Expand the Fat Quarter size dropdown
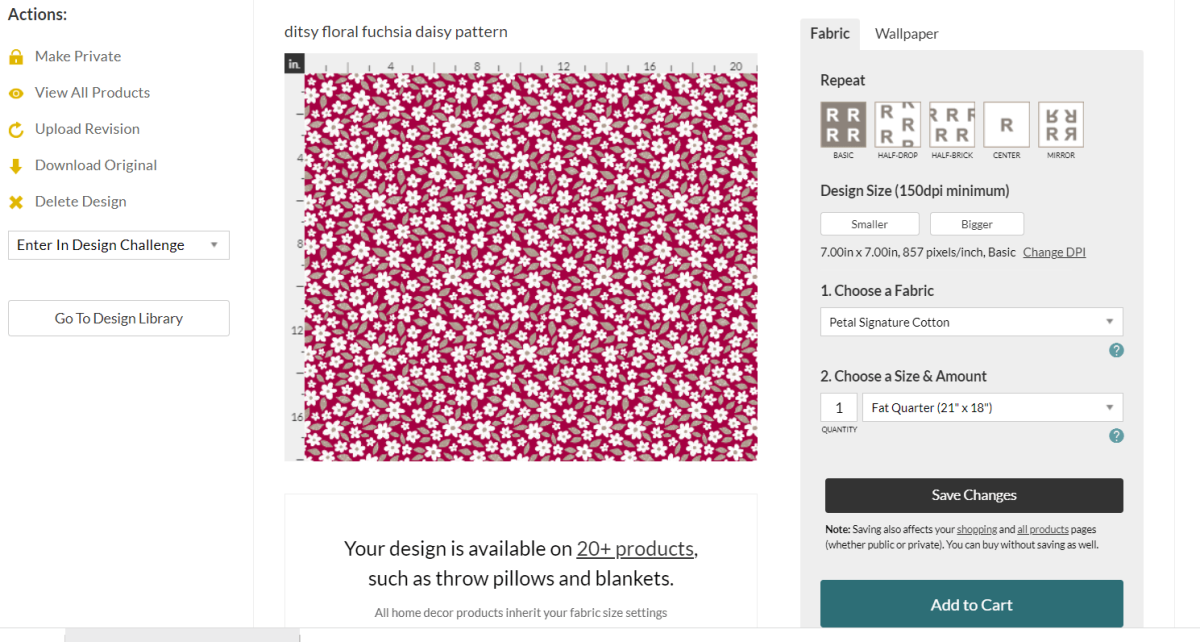The image size is (1200, 642). point(991,407)
